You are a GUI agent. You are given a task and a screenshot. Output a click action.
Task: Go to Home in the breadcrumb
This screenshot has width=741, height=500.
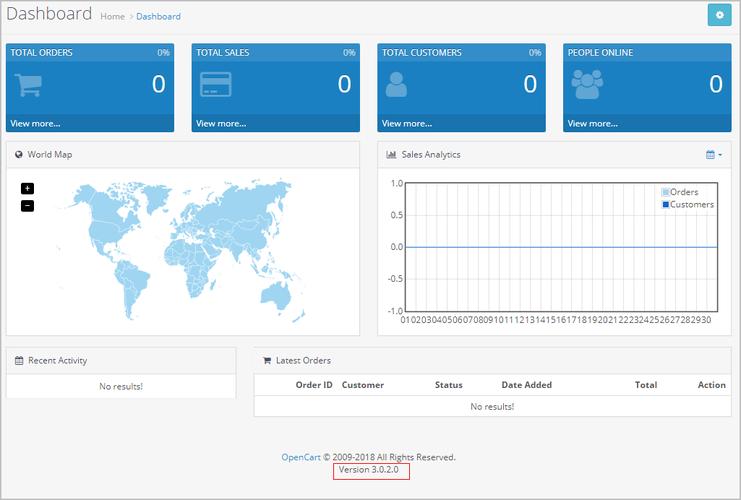[112, 17]
